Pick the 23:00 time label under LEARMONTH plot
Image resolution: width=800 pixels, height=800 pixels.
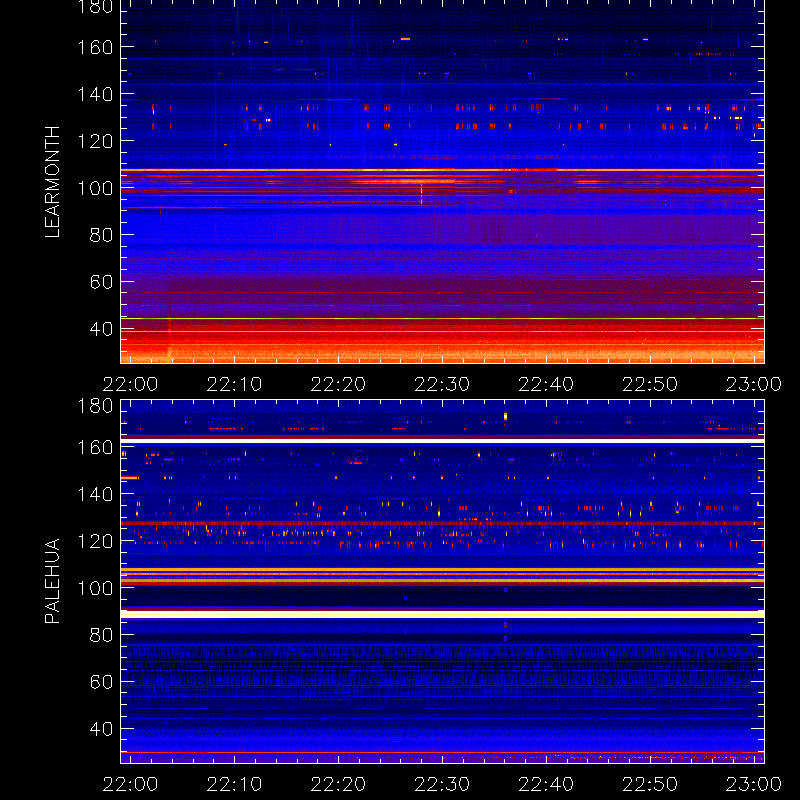(754, 384)
